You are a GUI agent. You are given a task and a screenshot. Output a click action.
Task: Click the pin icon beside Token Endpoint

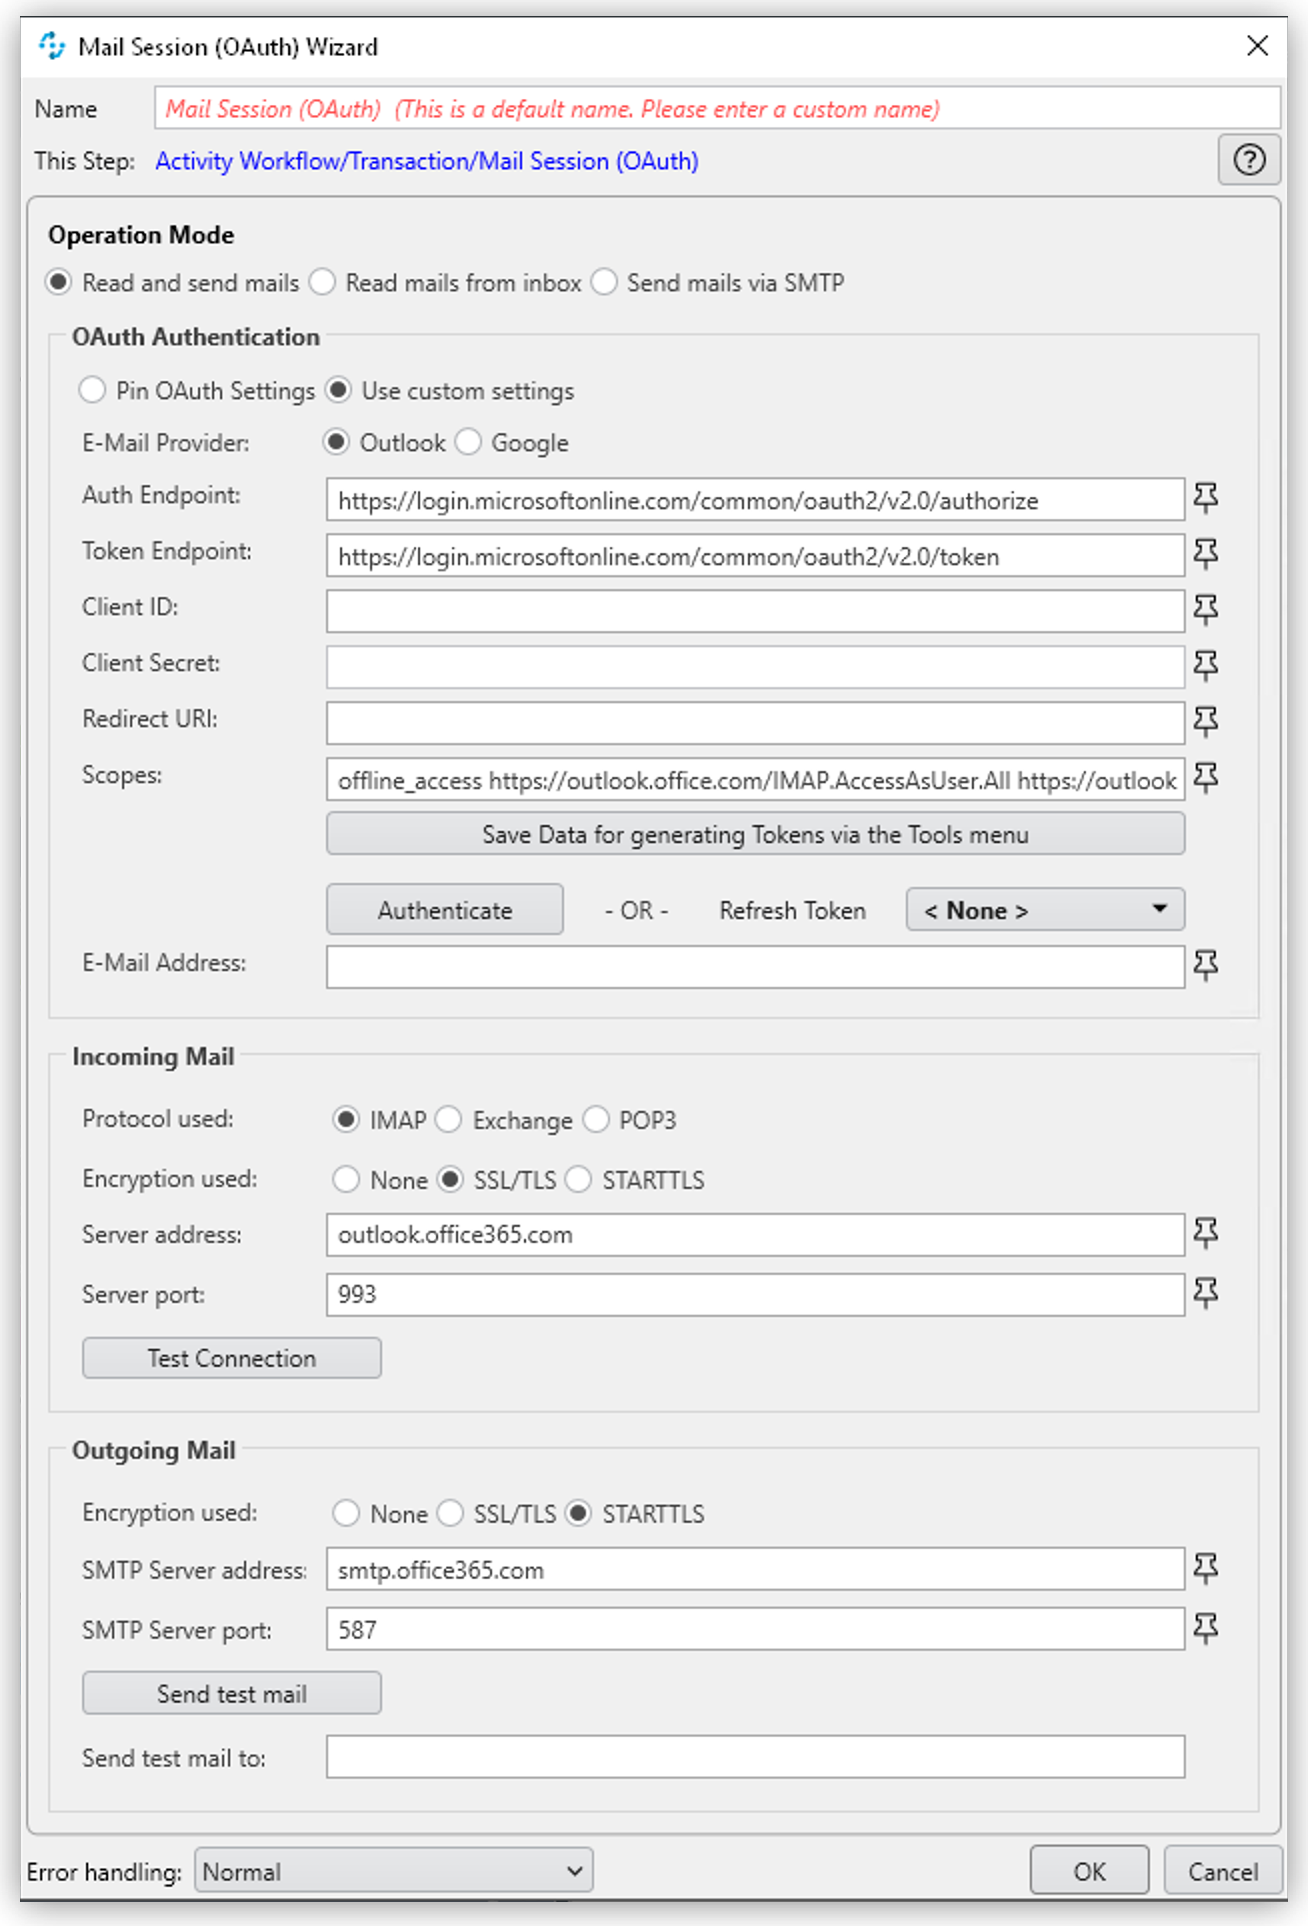1206,553
